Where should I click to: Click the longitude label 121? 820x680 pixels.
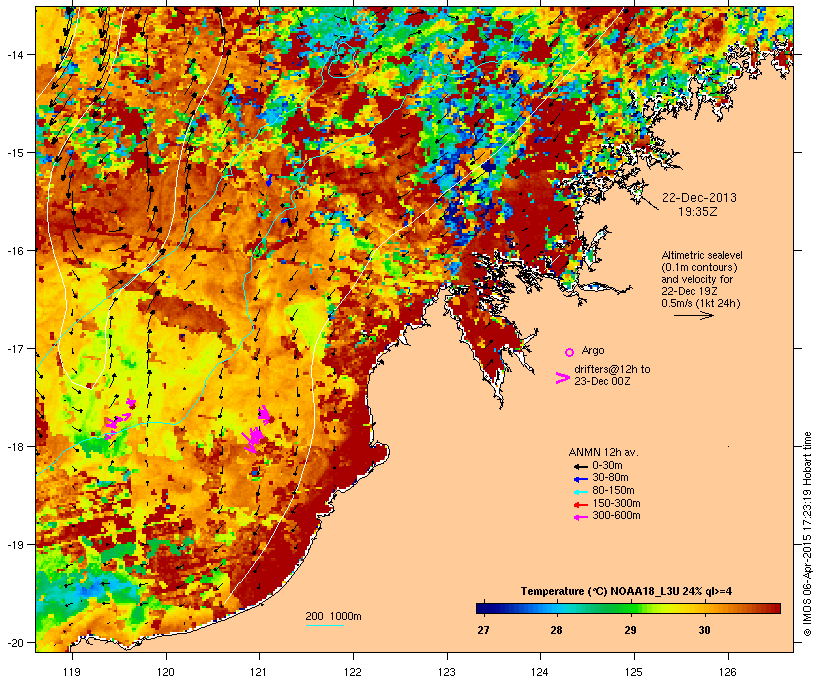pos(259,672)
